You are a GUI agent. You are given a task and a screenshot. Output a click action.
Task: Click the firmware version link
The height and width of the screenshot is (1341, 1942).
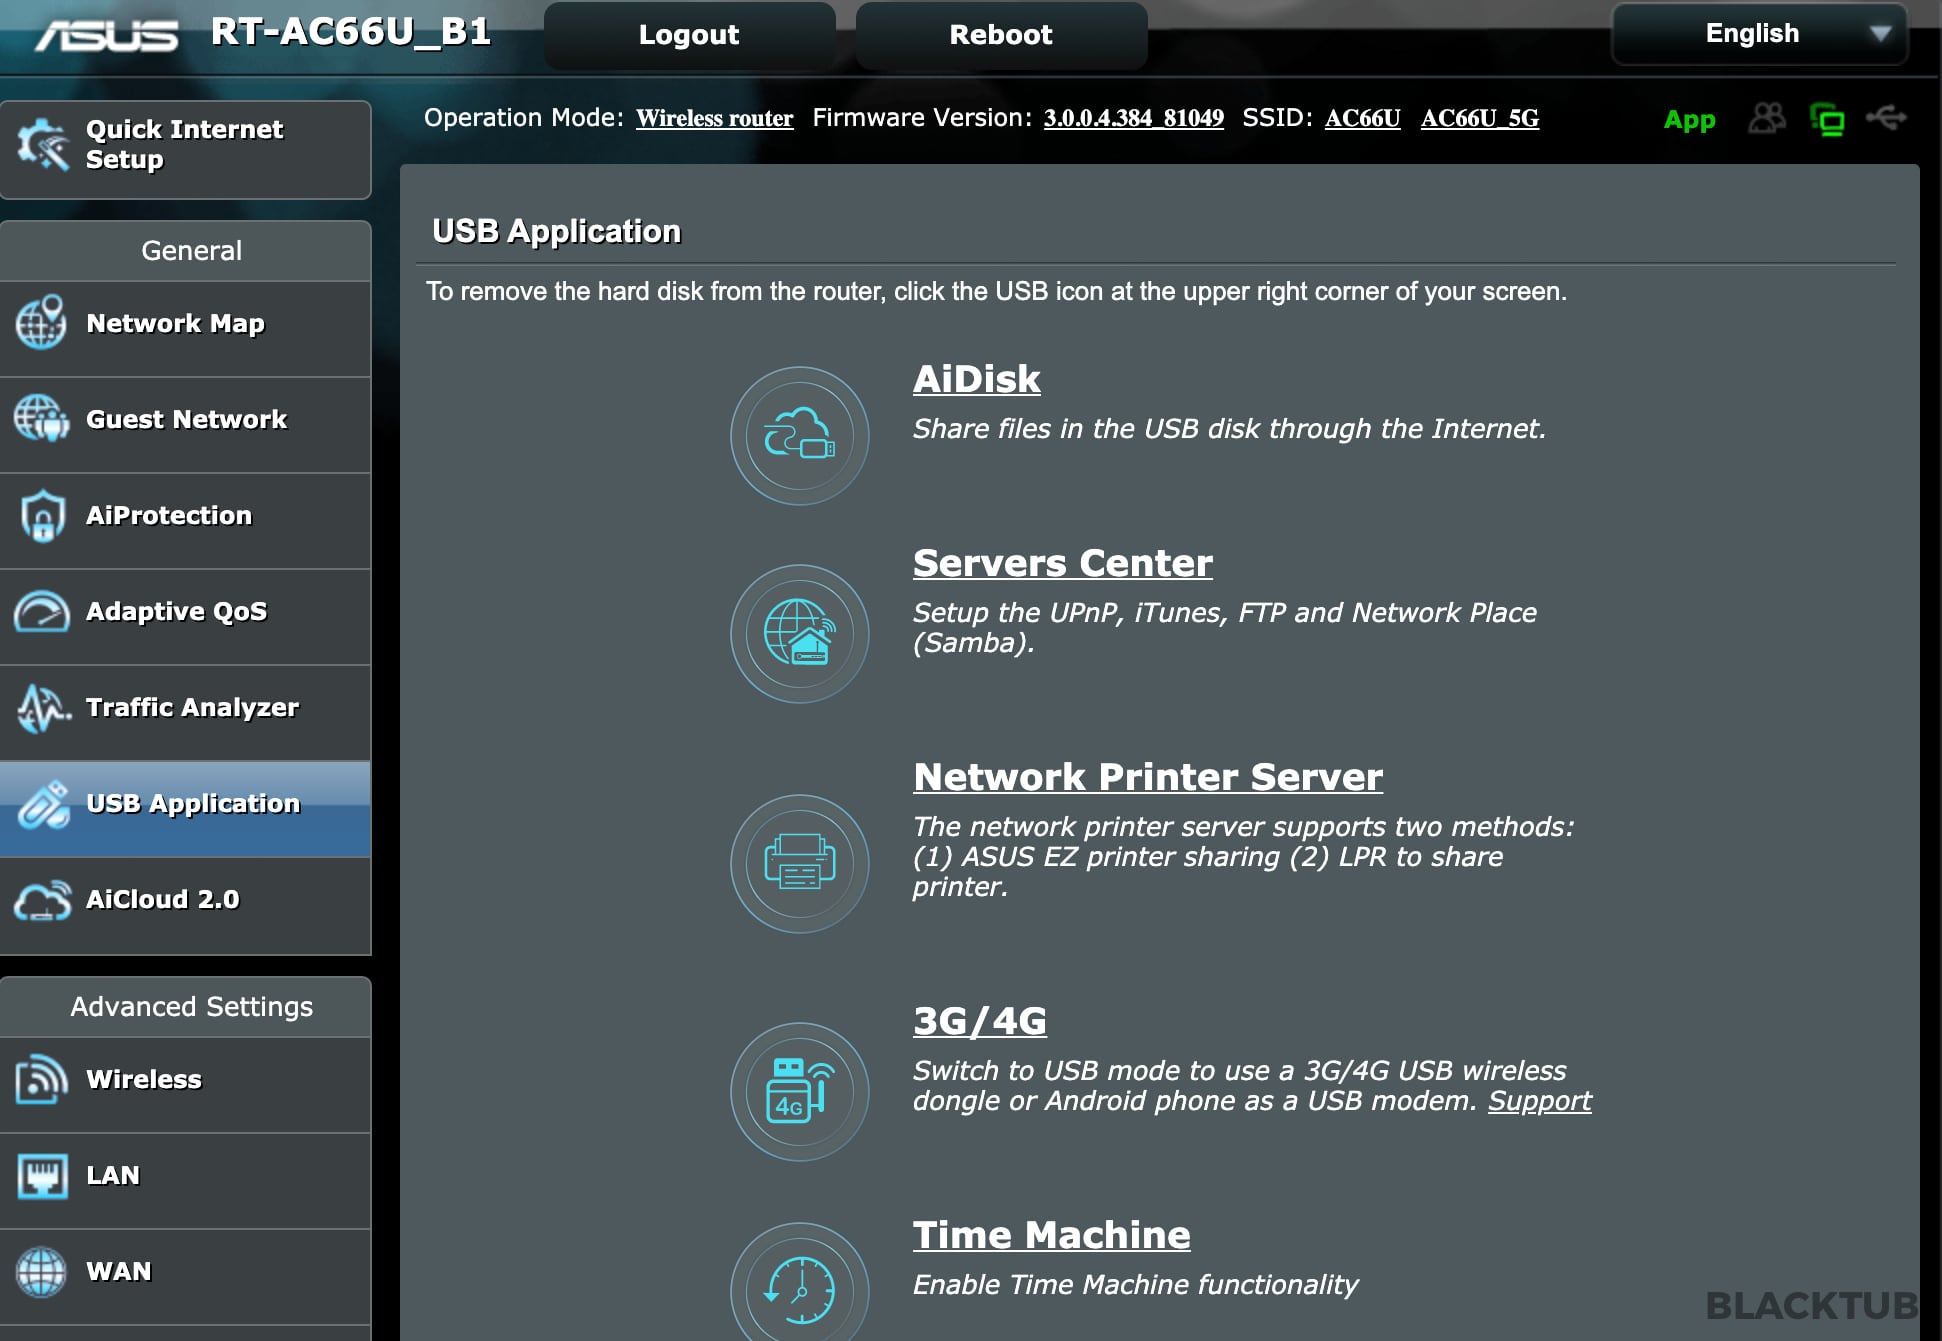click(1133, 119)
